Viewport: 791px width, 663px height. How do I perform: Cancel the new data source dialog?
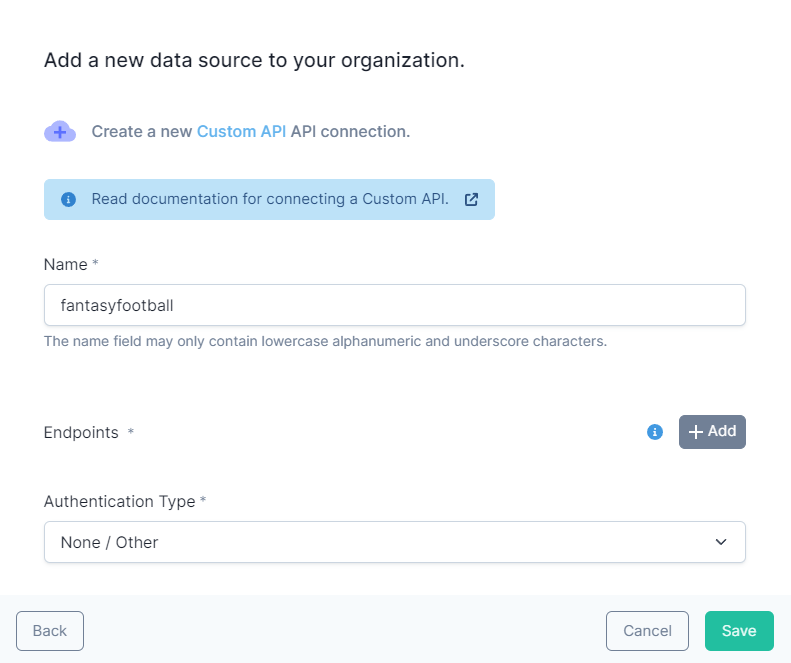(x=647, y=631)
